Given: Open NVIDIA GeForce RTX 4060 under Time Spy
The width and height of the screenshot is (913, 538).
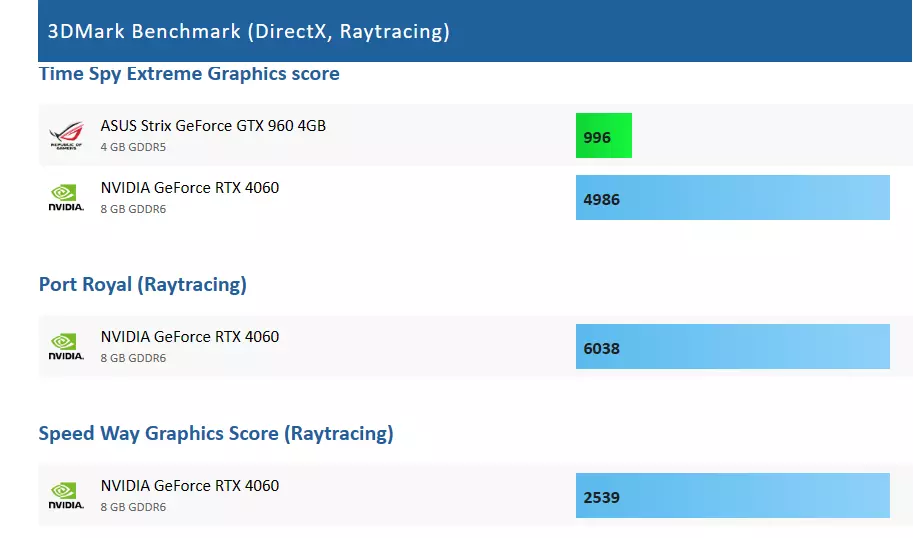Looking at the screenshot, I should pyautogui.click(x=190, y=187).
